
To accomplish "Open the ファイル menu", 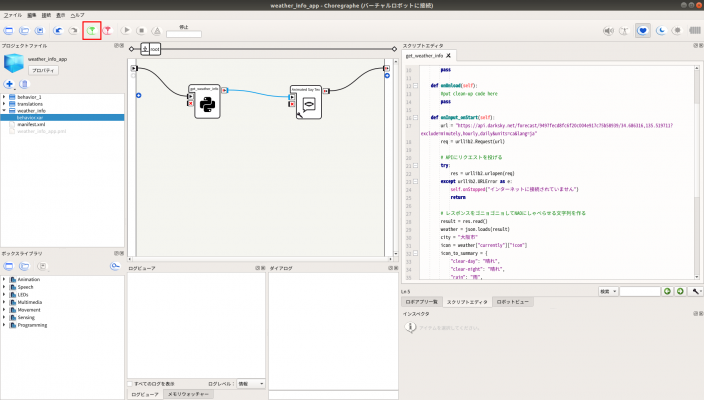I will pyautogui.click(x=12, y=15).
